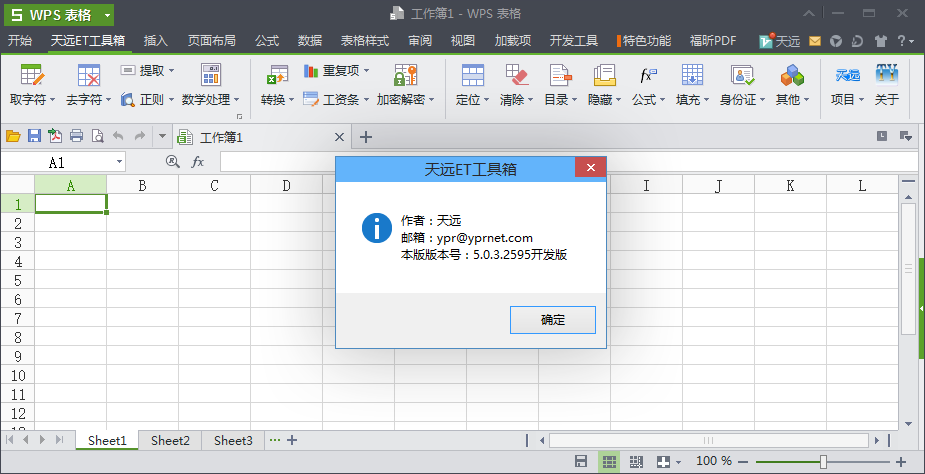The width and height of the screenshot is (925, 474).
Task: Click the print preview icon
Action: (x=97, y=136)
